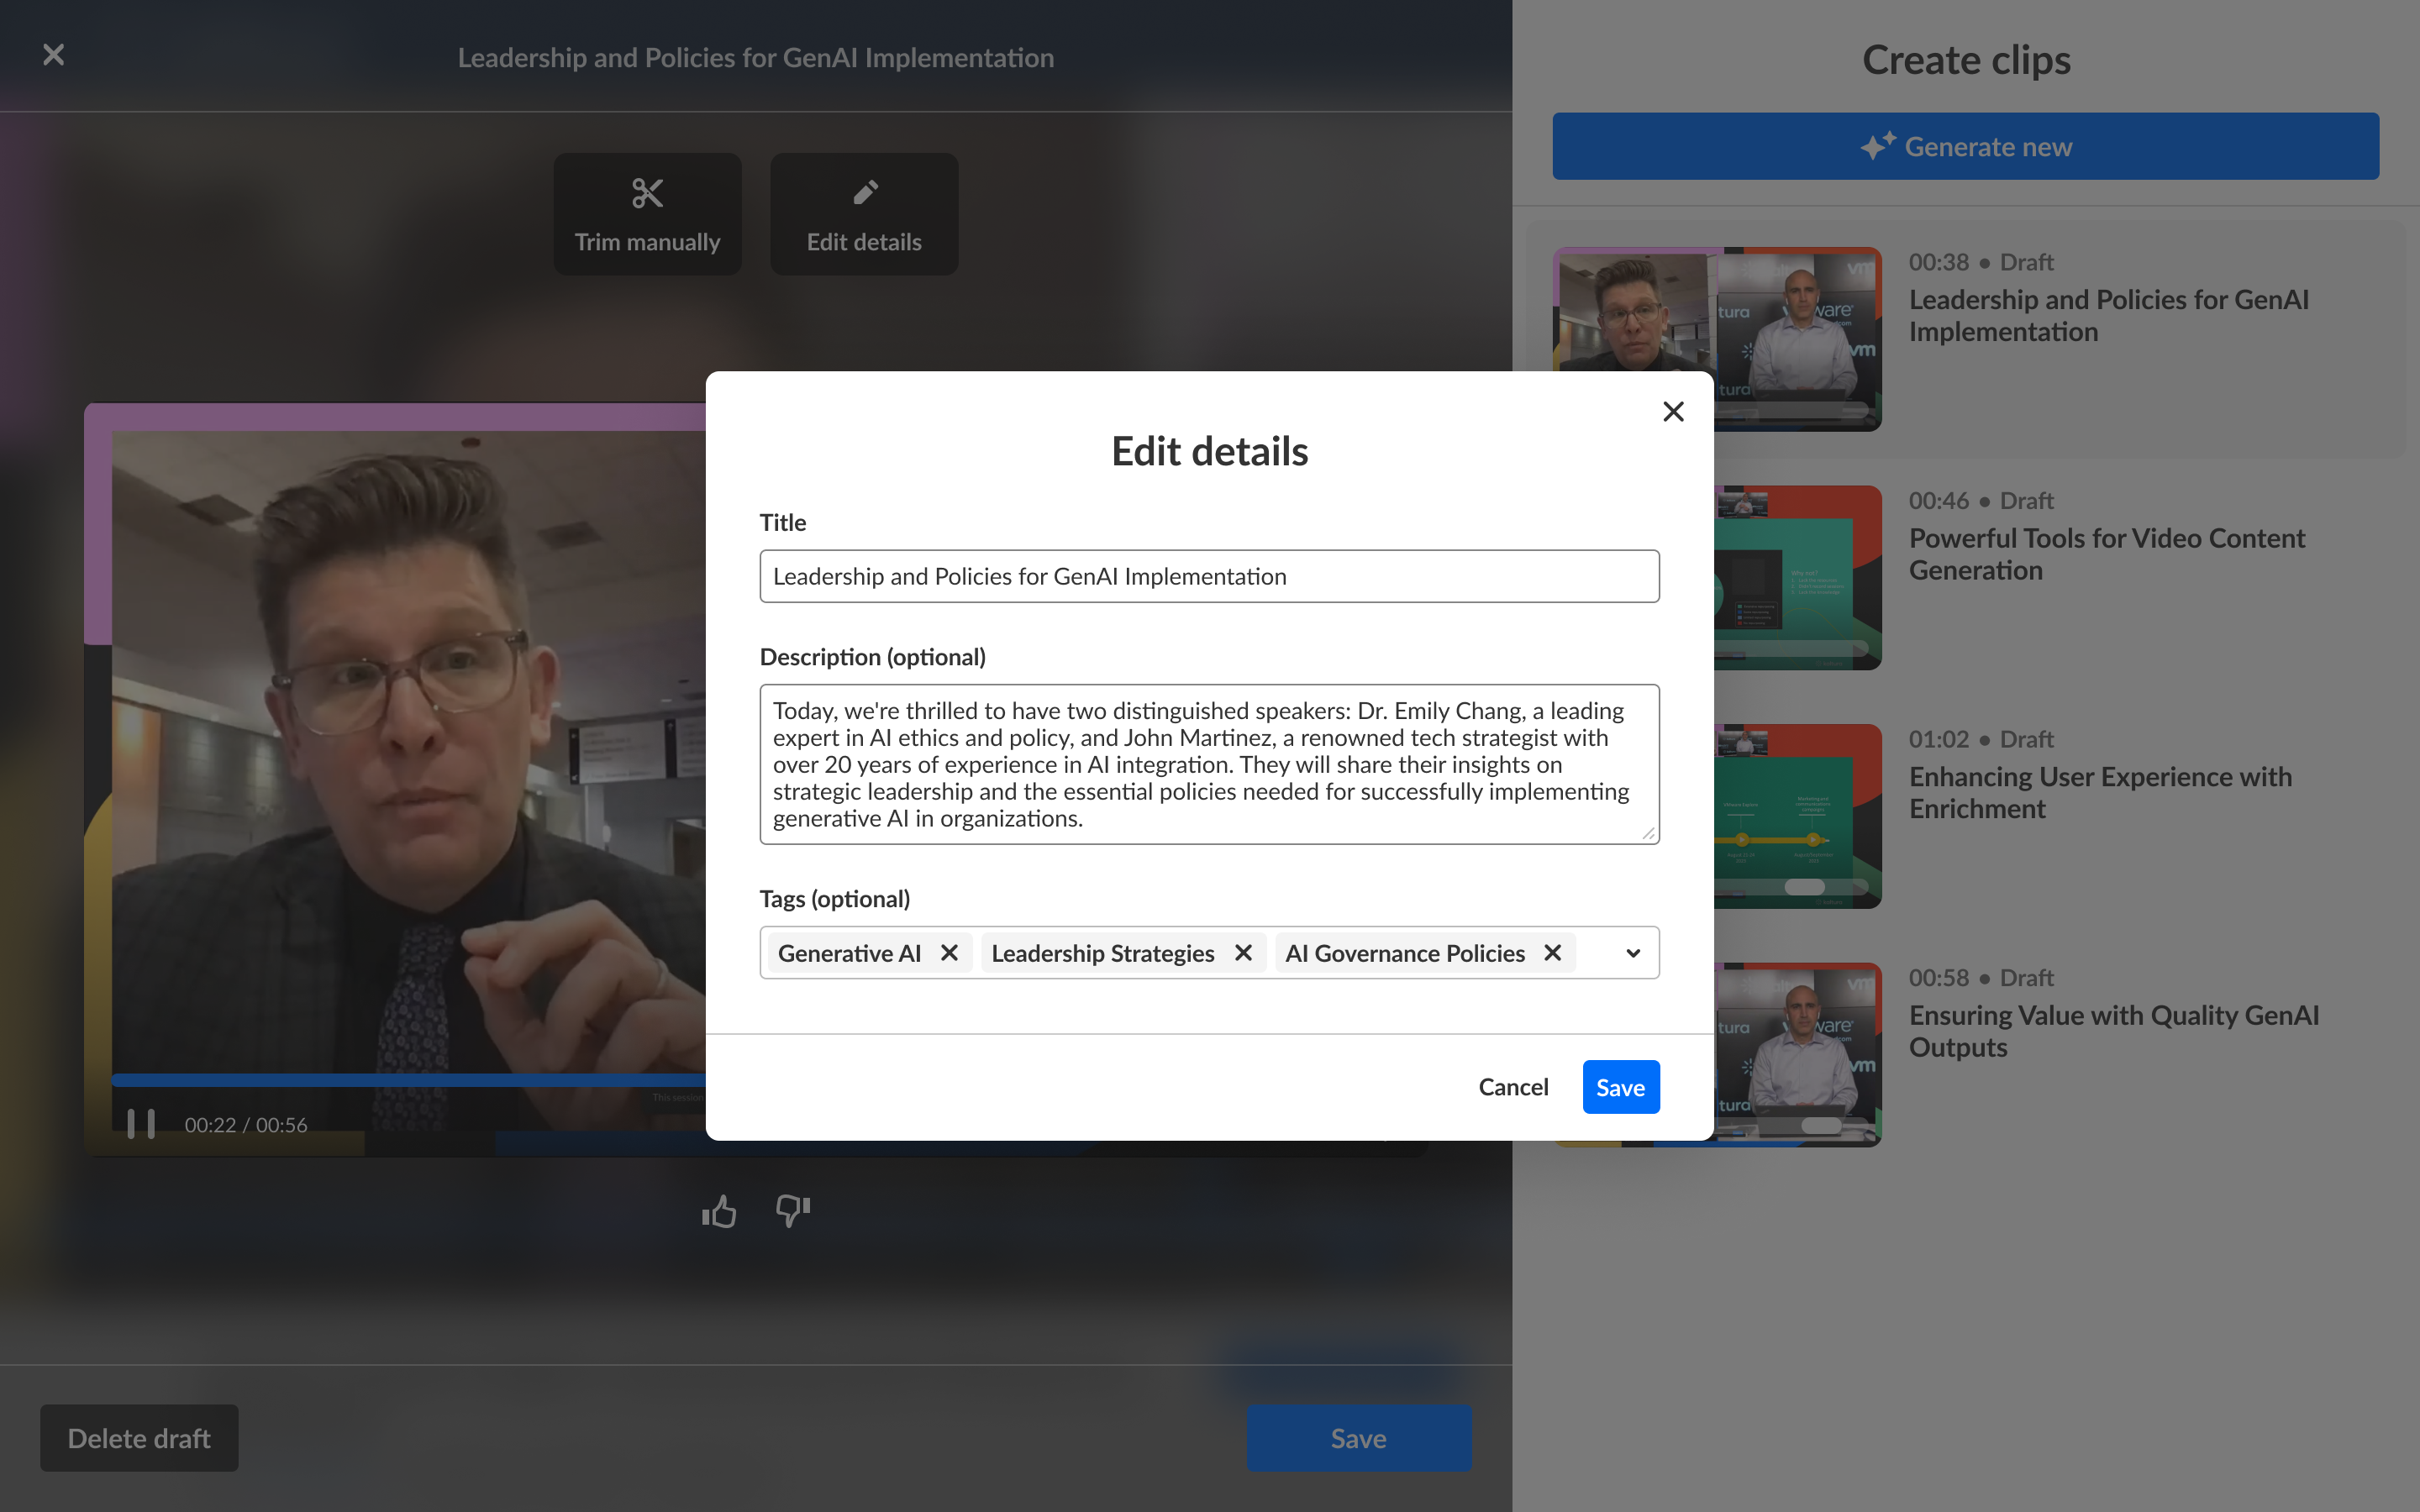This screenshot has width=2420, height=1512.
Task: Generate new clips with the sparkle button
Action: (1965, 147)
